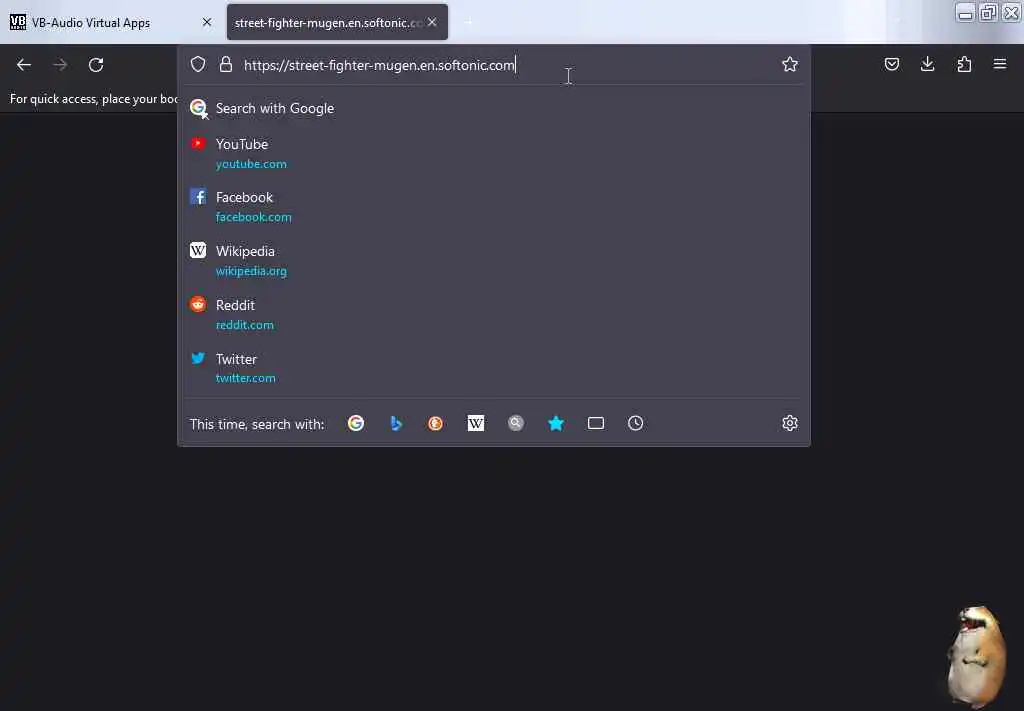
Task: Open search settings gear
Action: coord(790,423)
